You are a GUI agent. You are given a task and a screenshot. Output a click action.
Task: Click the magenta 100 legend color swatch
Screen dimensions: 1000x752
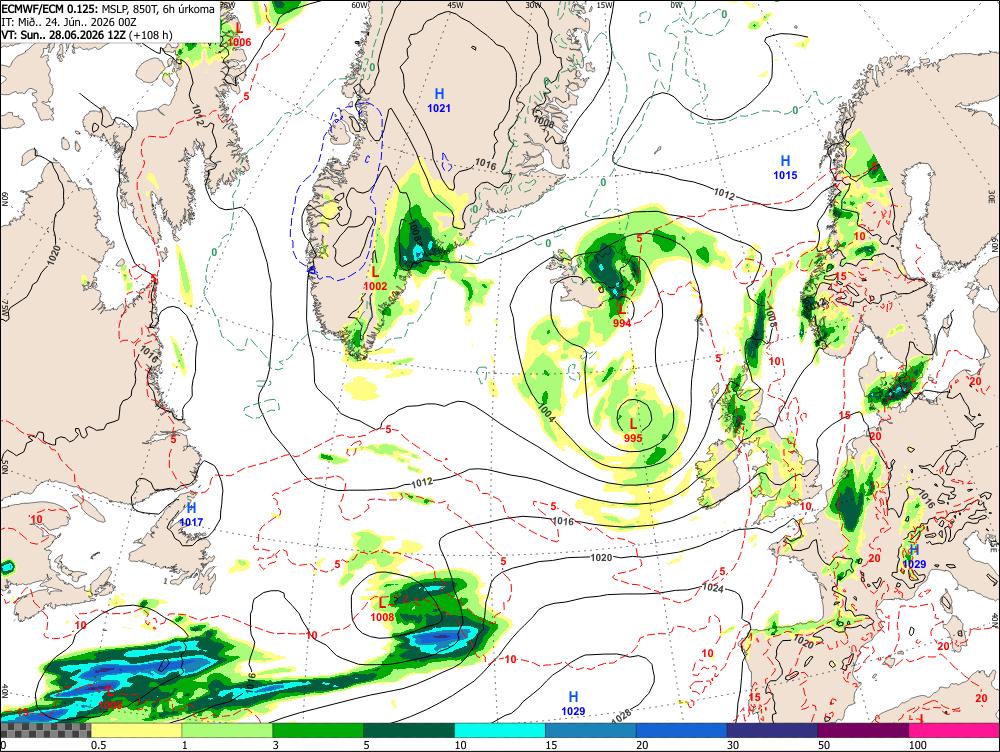(955, 730)
